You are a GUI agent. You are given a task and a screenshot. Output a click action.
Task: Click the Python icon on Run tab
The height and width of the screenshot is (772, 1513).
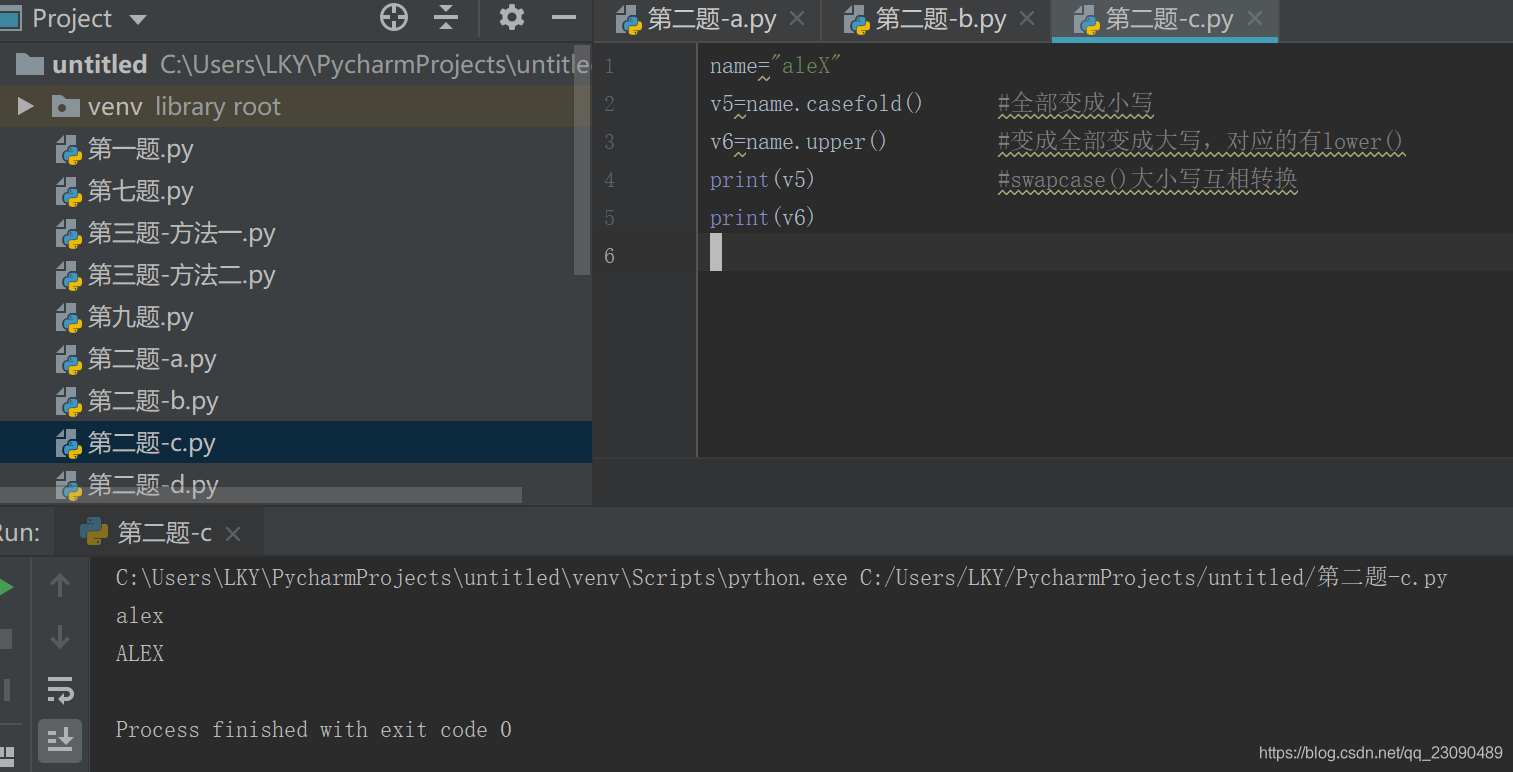click(94, 532)
